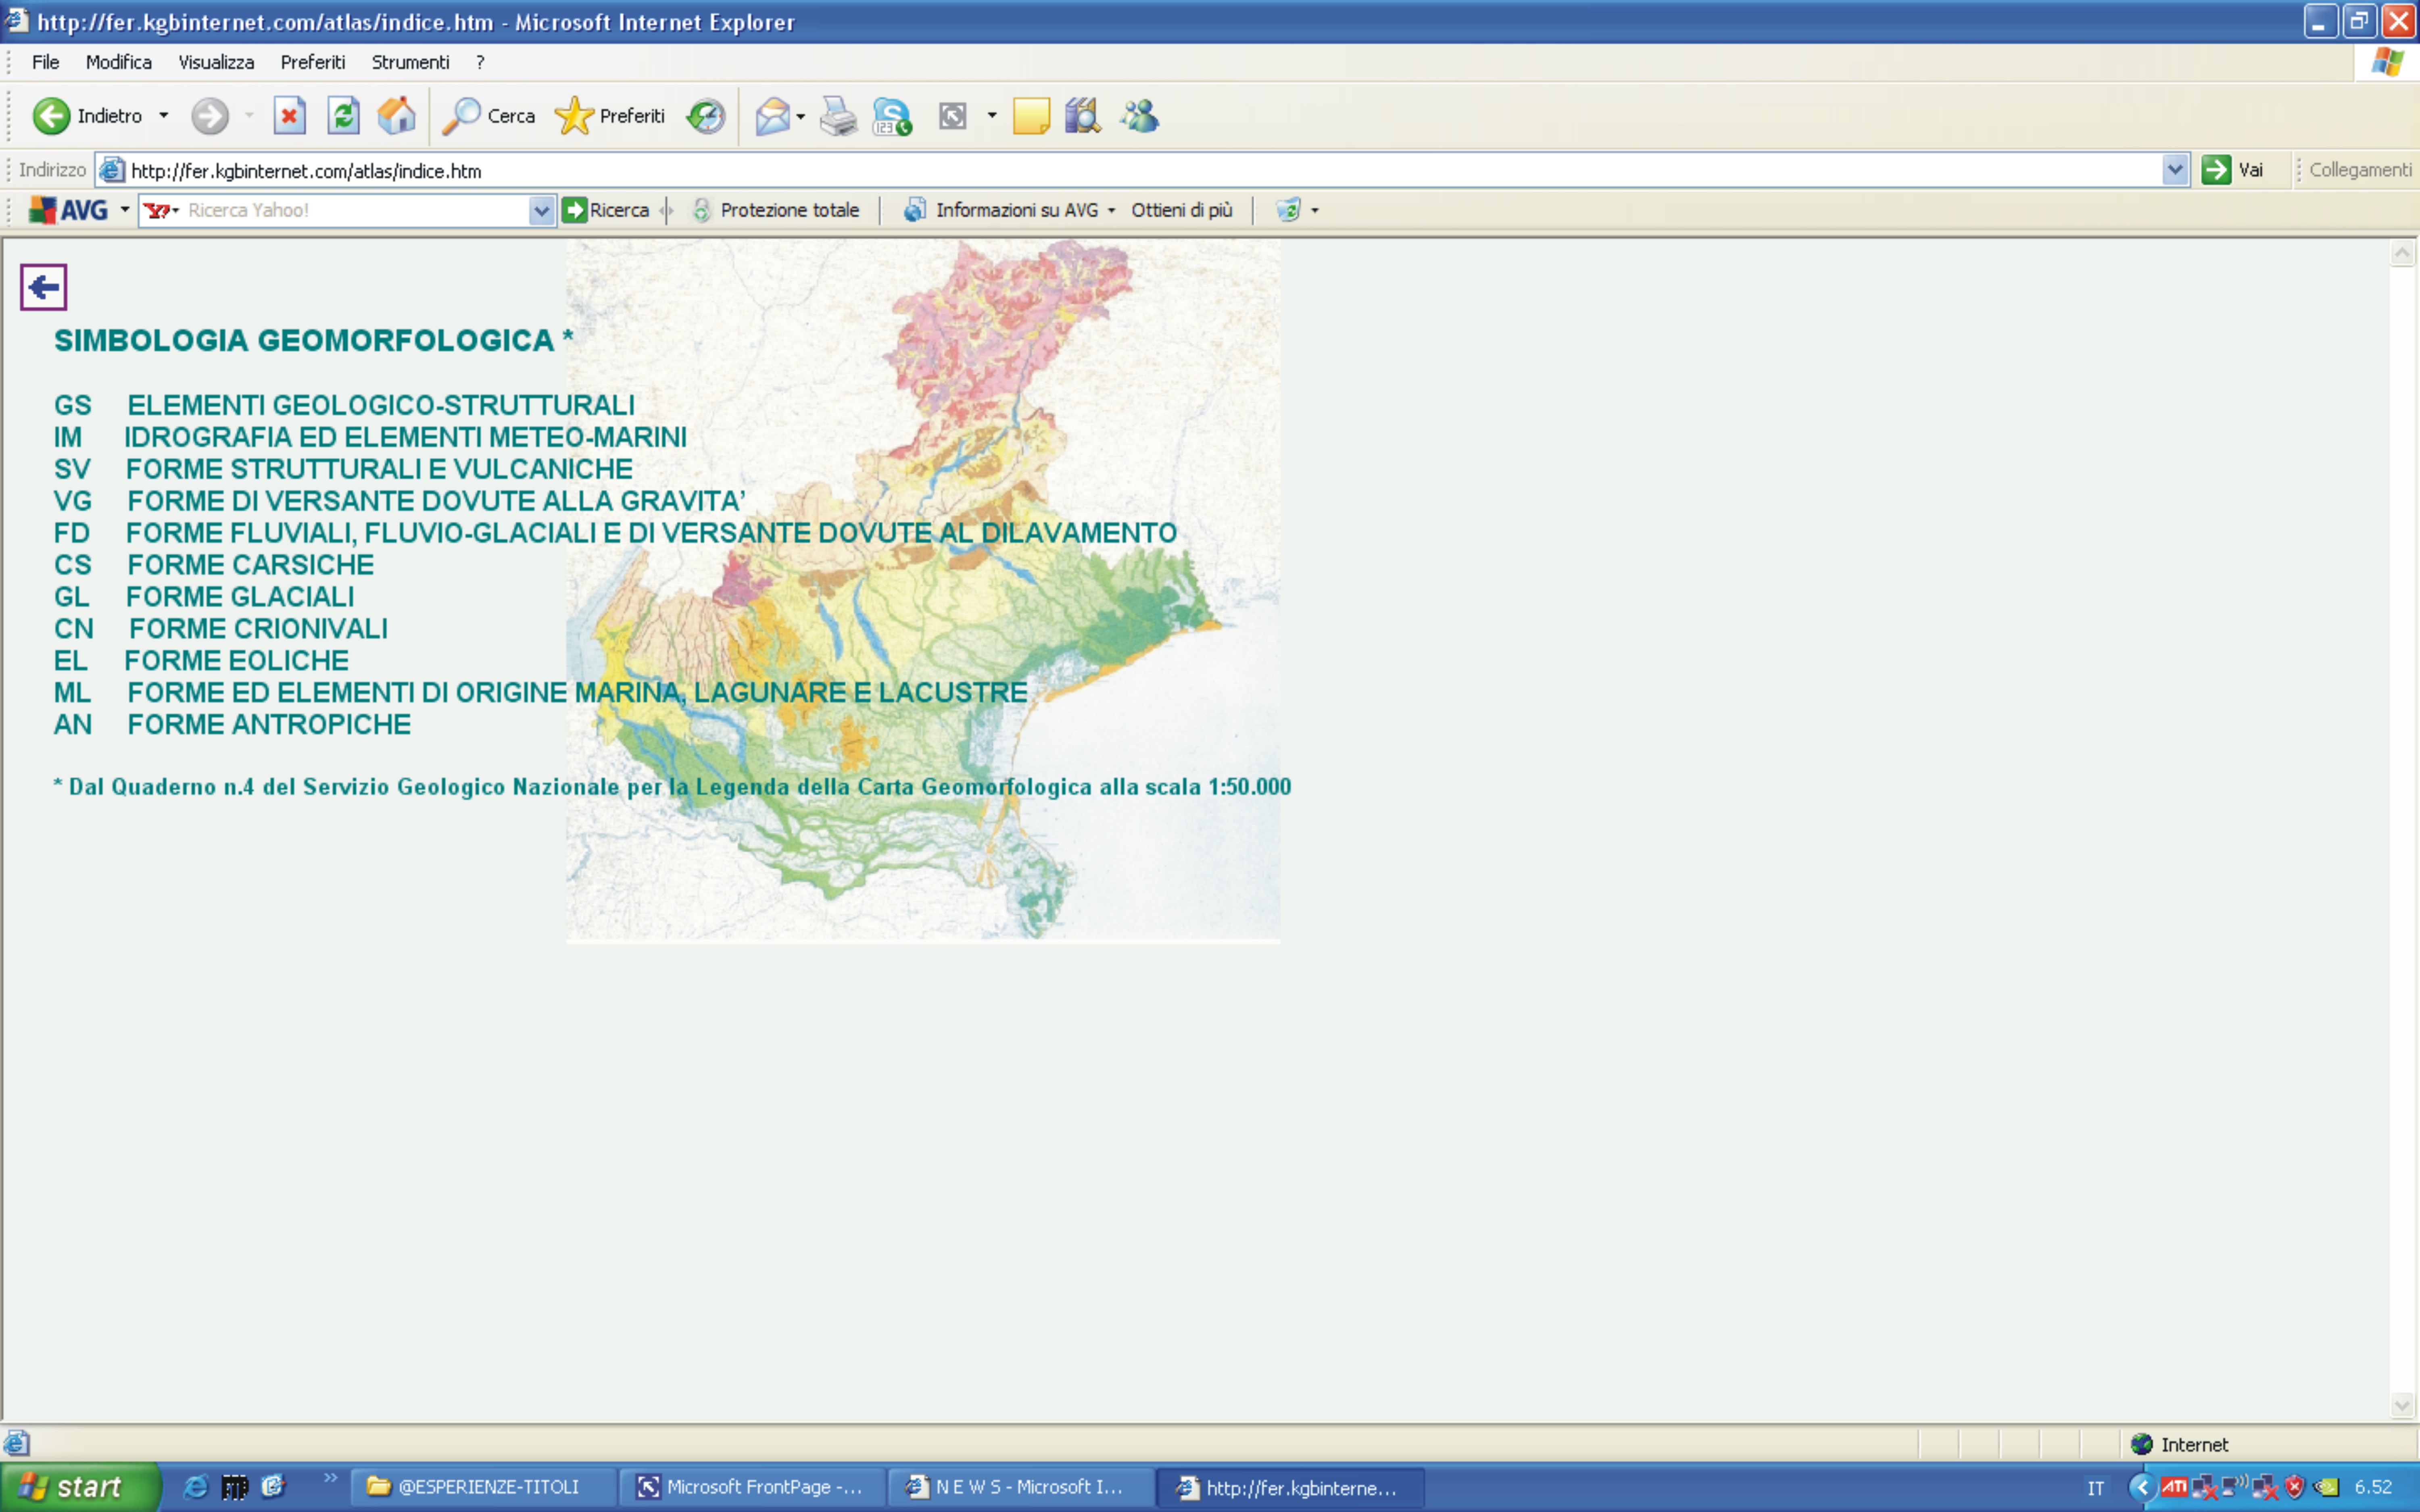Go to the Home page icon
This screenshot has width=2420, height=1512.
(397, 116)
